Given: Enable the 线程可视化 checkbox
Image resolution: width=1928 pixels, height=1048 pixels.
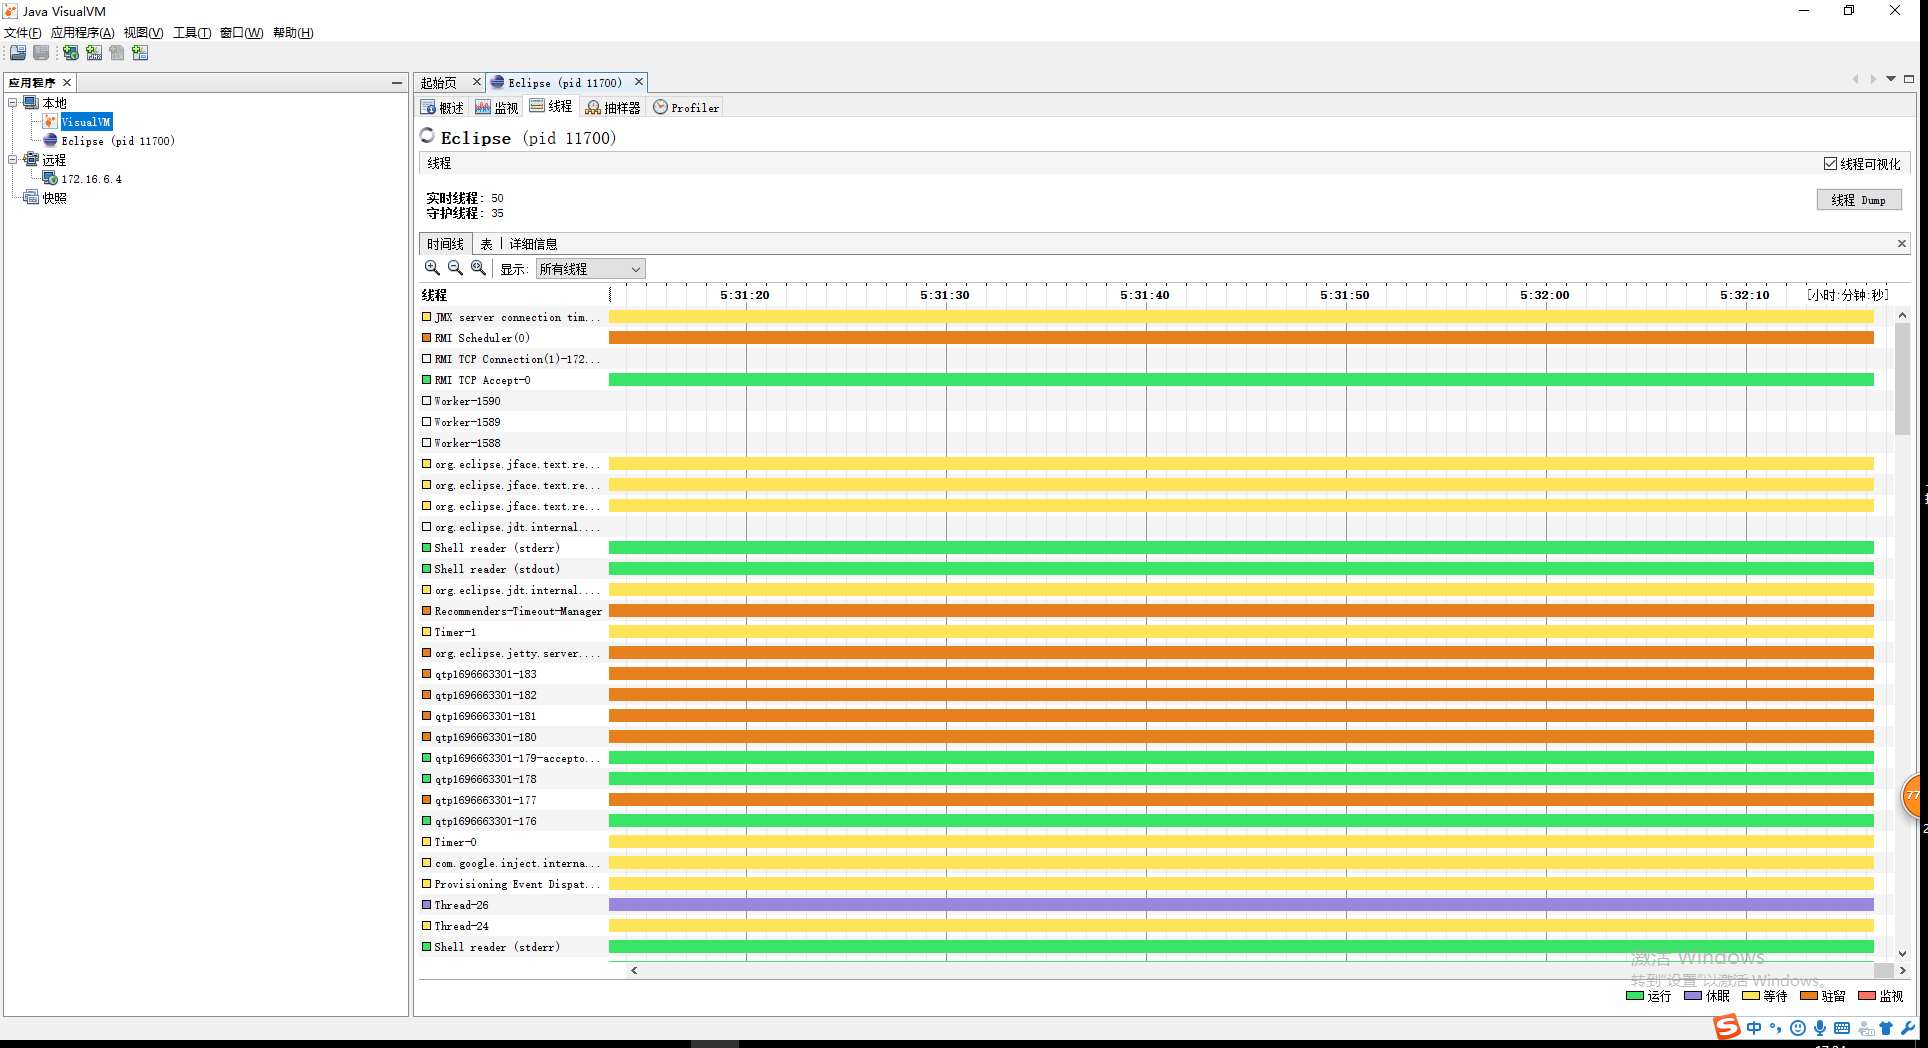Looking at the screenshot, I should pos(1830,164).
